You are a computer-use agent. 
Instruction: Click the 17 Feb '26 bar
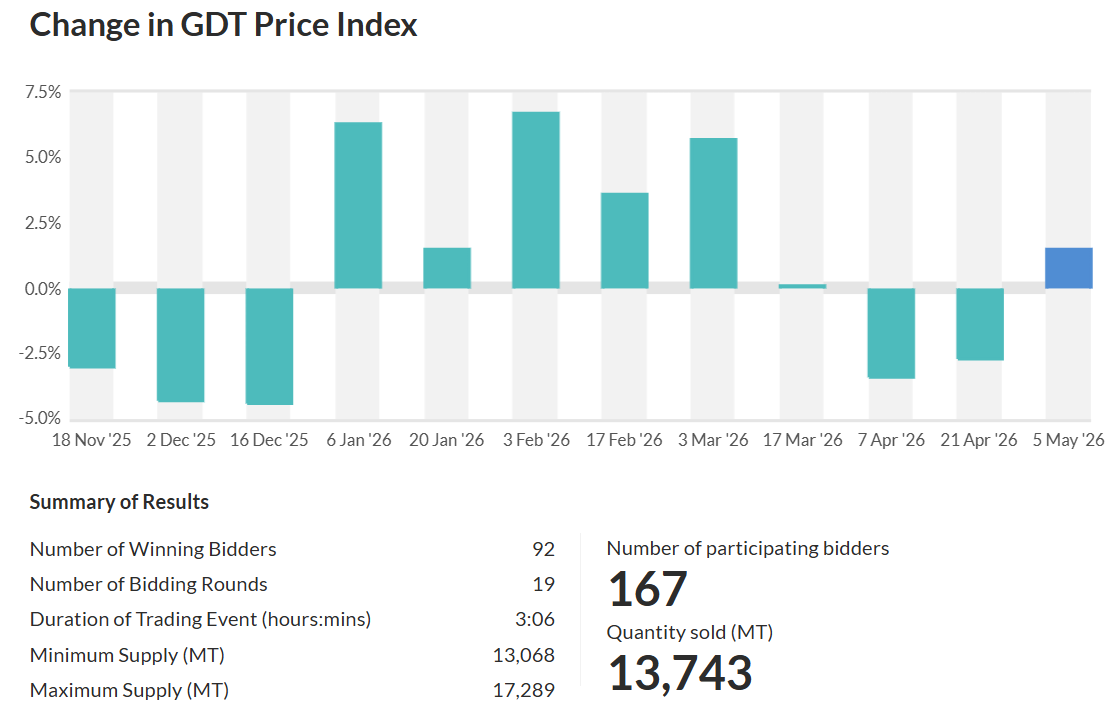coord(625,241)
